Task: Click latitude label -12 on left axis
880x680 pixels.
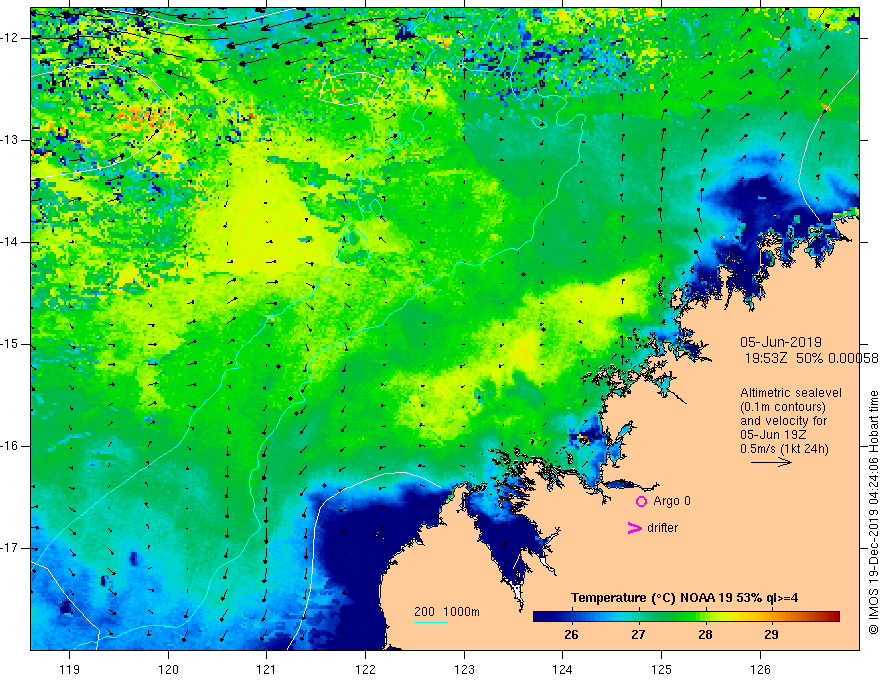Action: (x=10, y=38)
